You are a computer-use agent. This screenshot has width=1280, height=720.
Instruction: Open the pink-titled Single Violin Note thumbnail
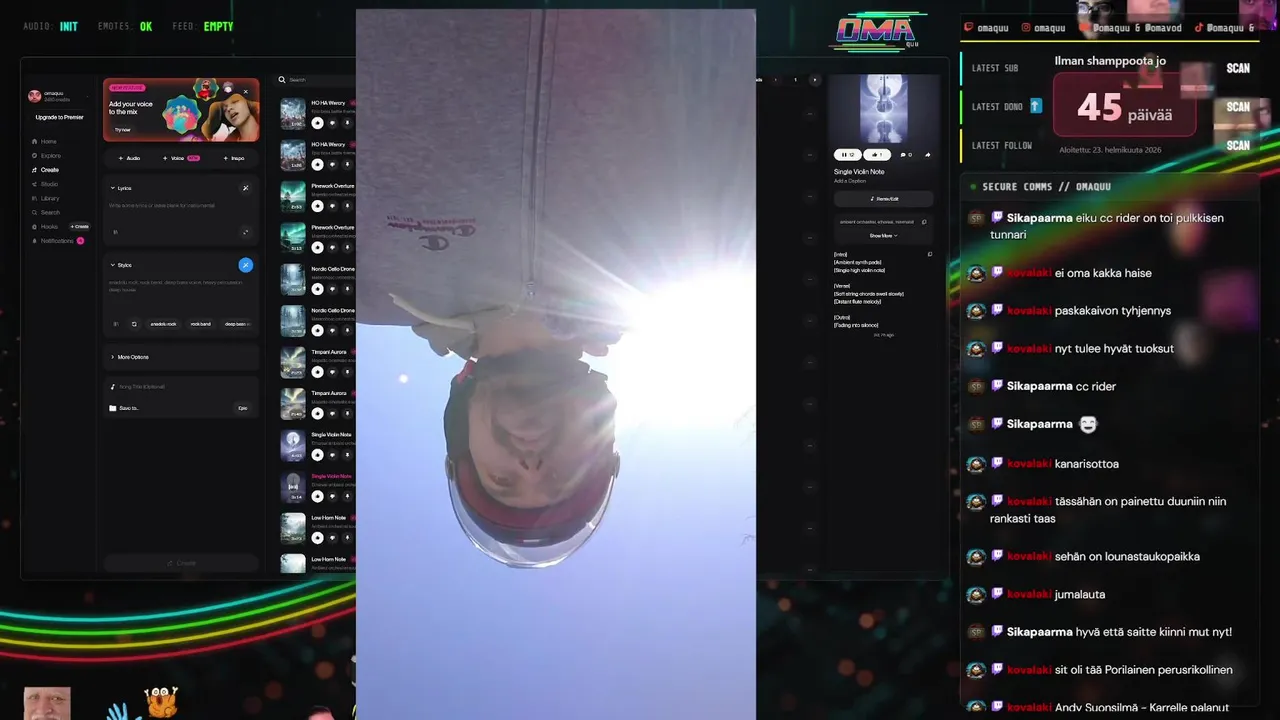pos(293,487)
